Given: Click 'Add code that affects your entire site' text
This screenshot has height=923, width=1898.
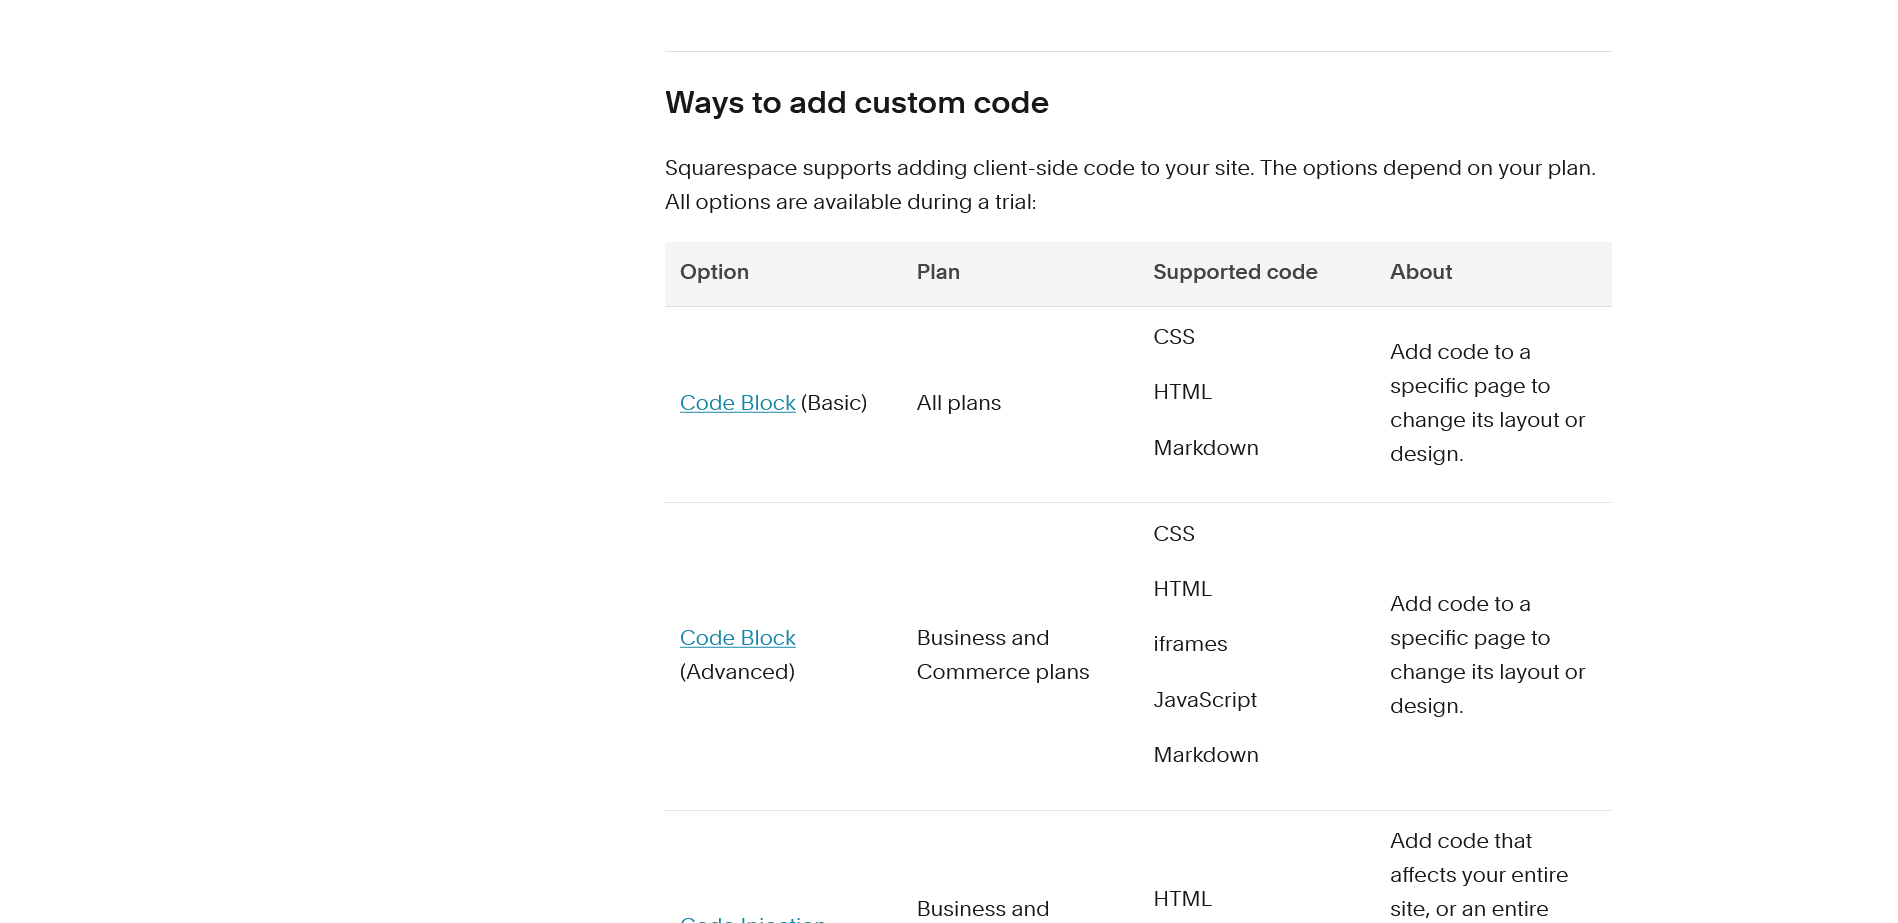Looking at the screenshot, I should [x=1479, y=875].
